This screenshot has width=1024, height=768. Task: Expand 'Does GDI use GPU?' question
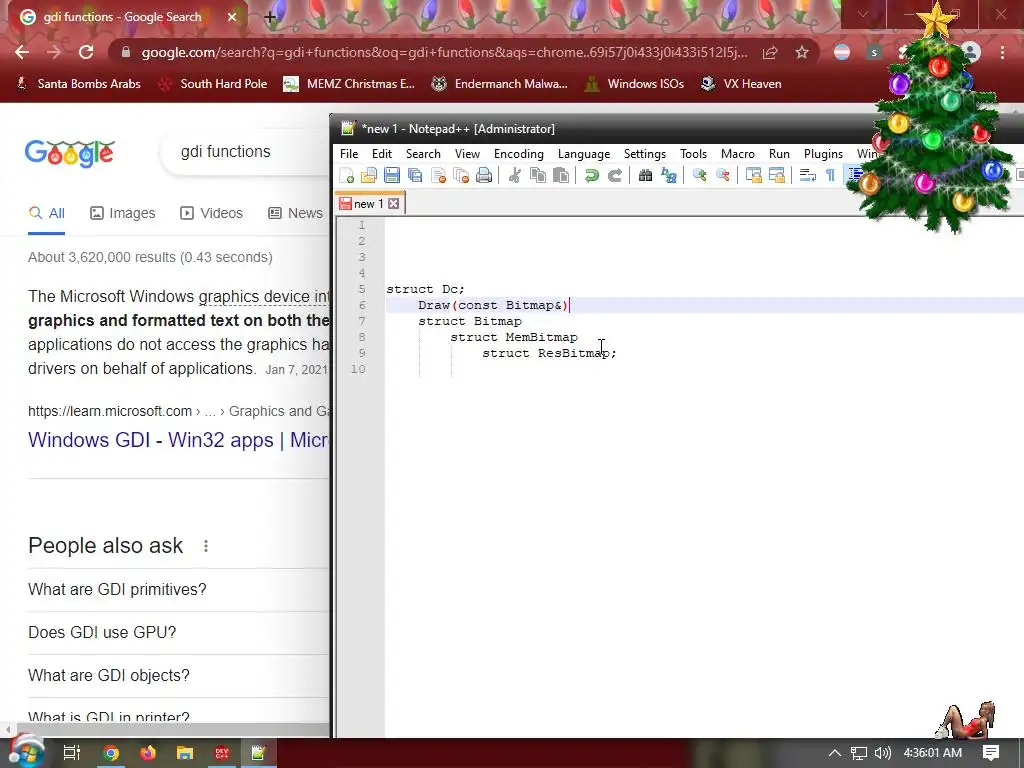[178, 633]
